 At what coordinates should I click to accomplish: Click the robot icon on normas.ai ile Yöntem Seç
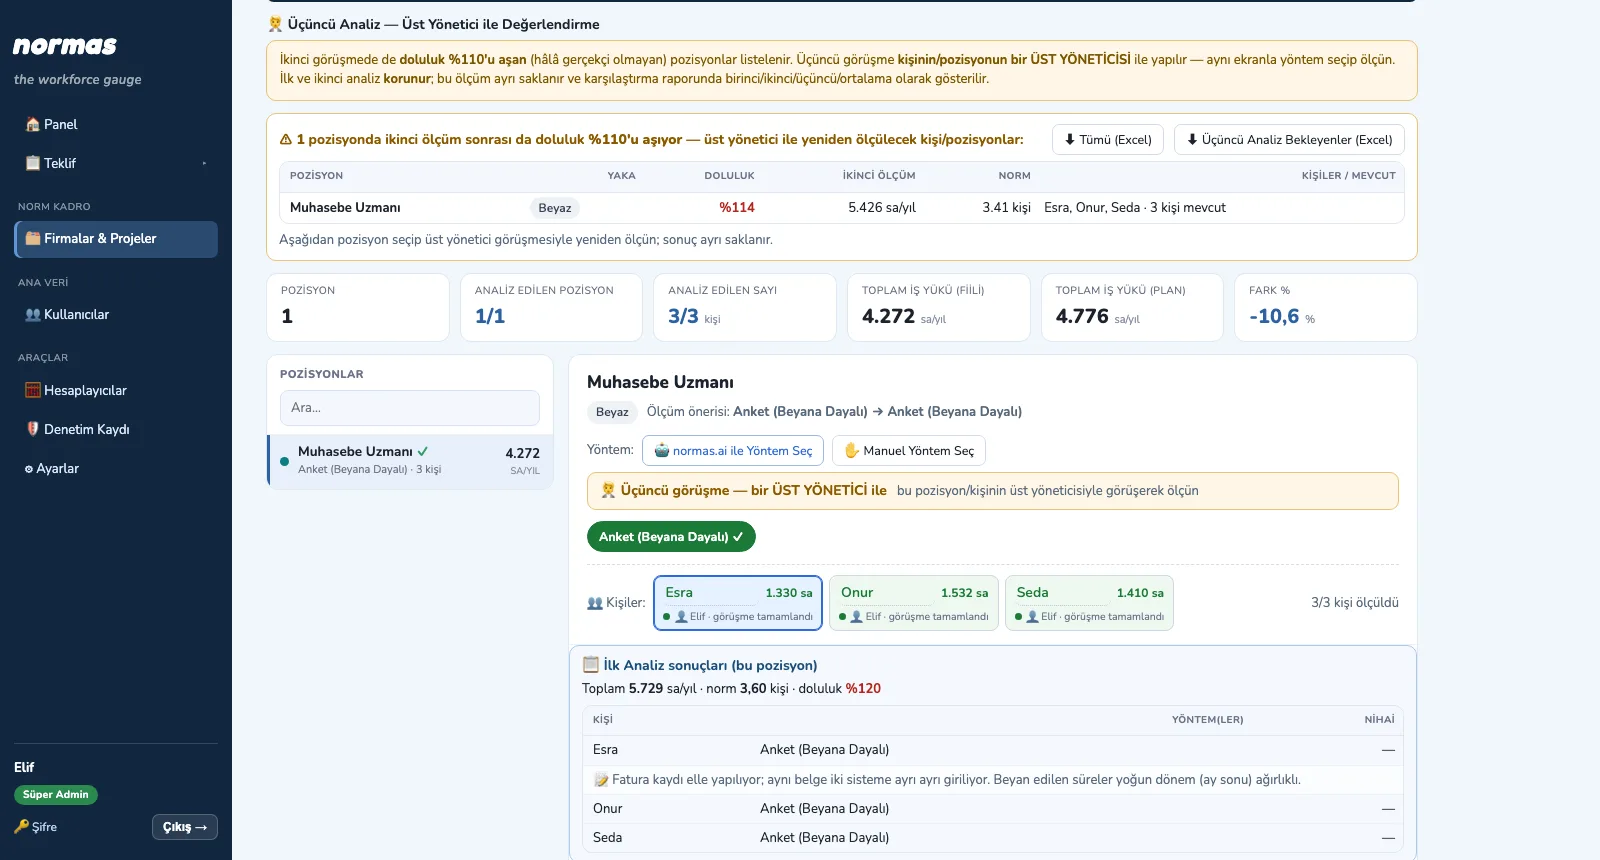(661, 451)
